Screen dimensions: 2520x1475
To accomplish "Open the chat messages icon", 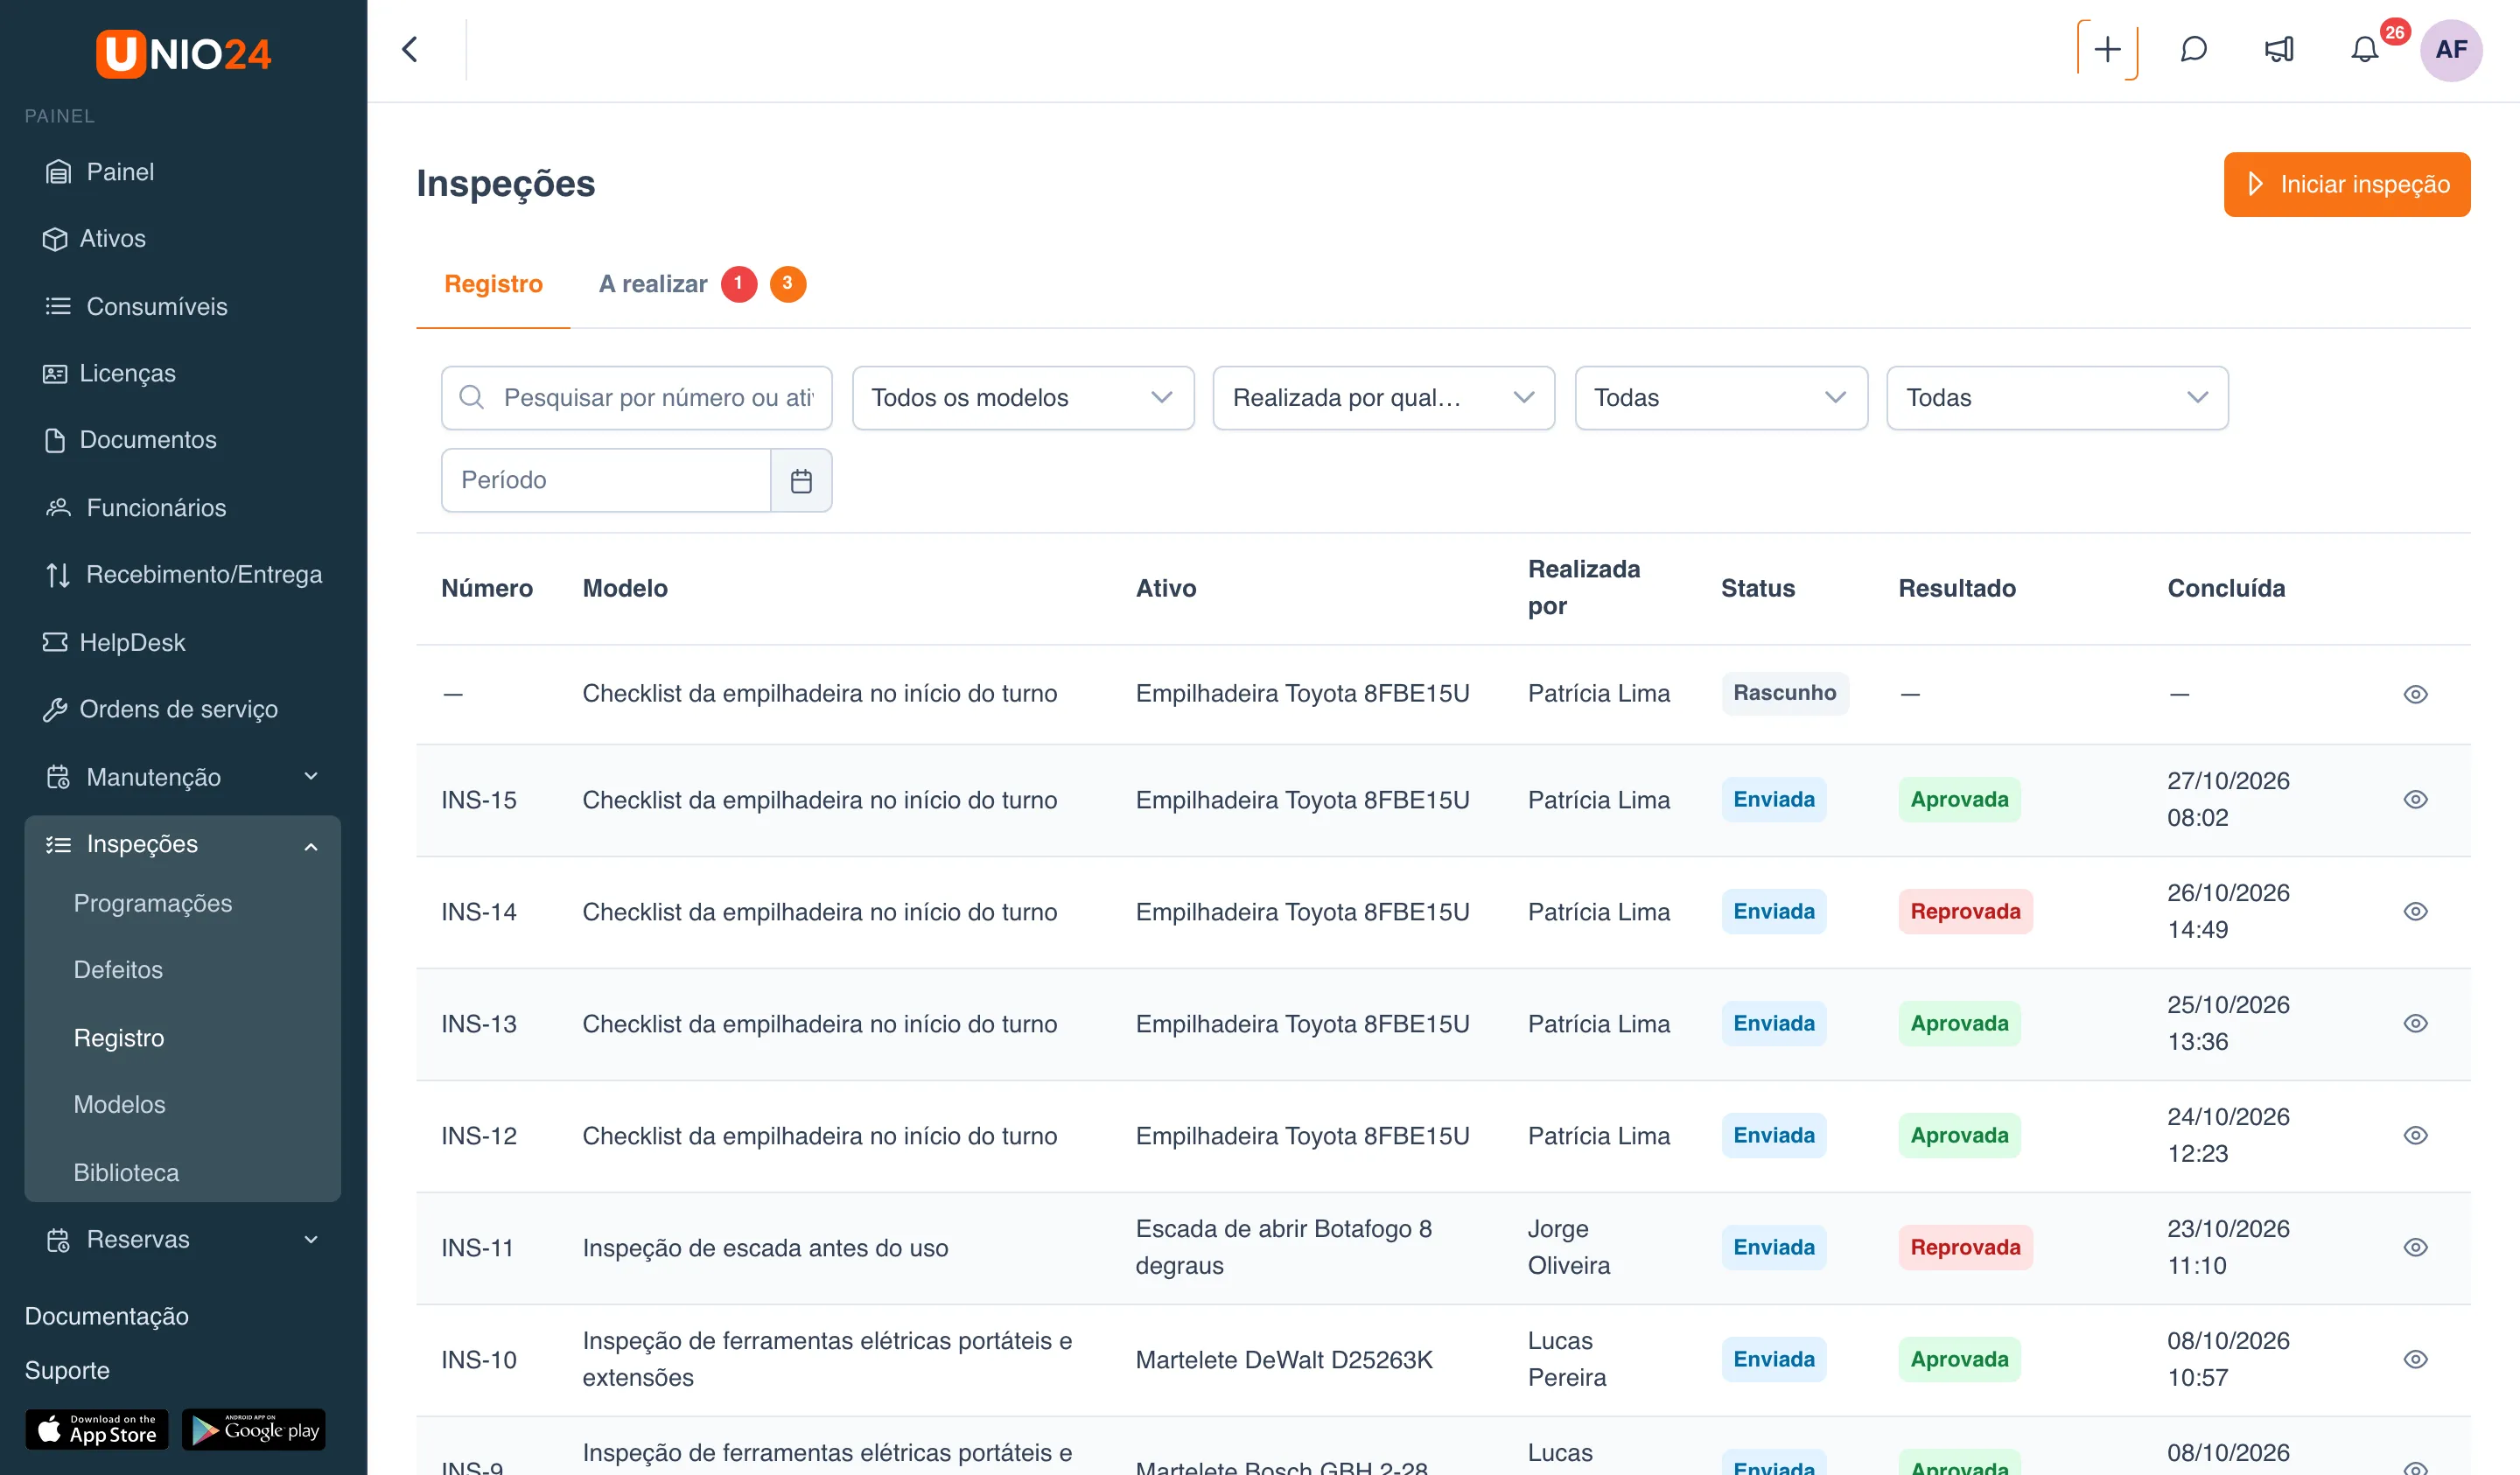I will click(x=2193, y=49).
